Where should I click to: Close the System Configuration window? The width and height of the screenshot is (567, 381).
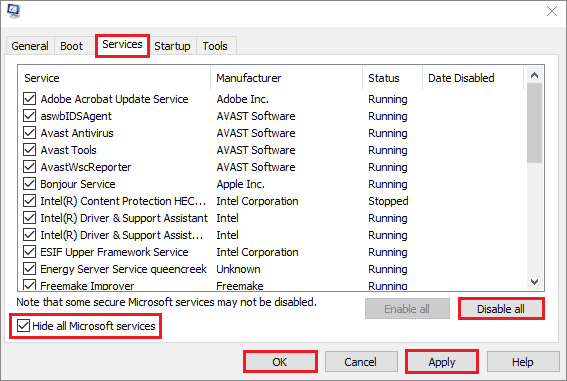pyautogui.click(x=552, y=11)
